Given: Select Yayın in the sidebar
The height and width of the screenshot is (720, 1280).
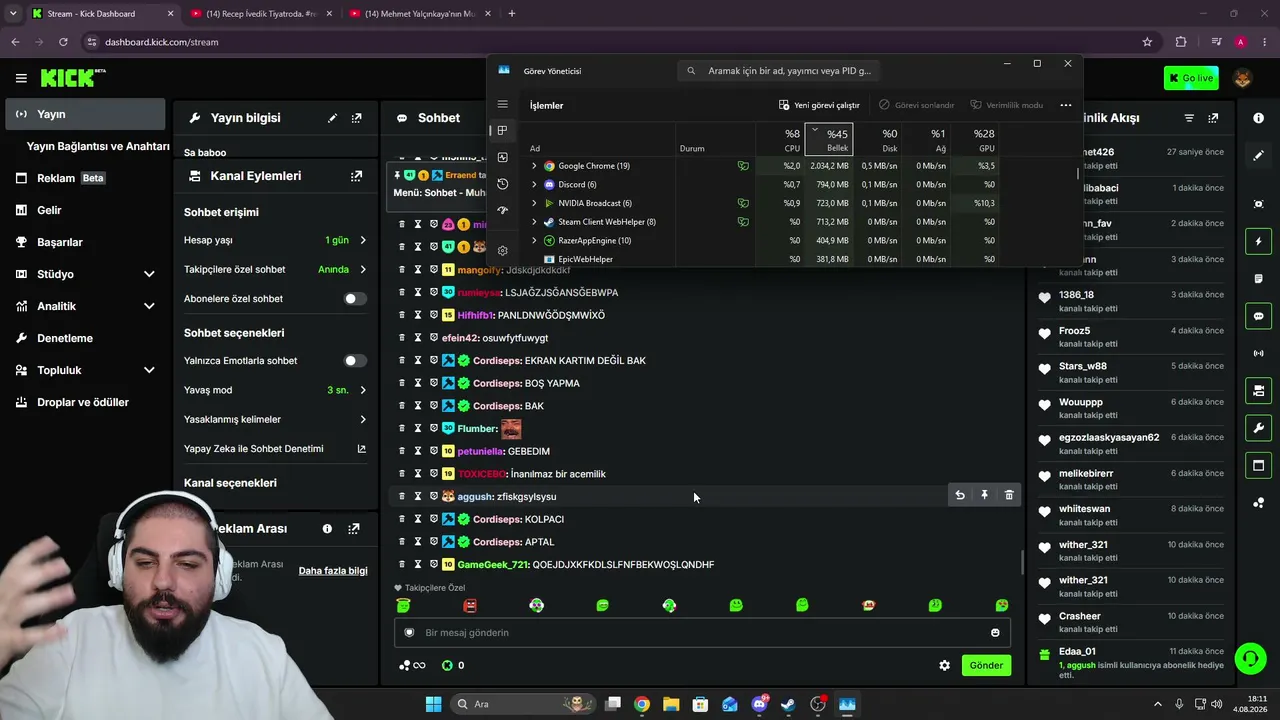Looking at the screenshot, I should pyautogui.click(x=84, y=114).
